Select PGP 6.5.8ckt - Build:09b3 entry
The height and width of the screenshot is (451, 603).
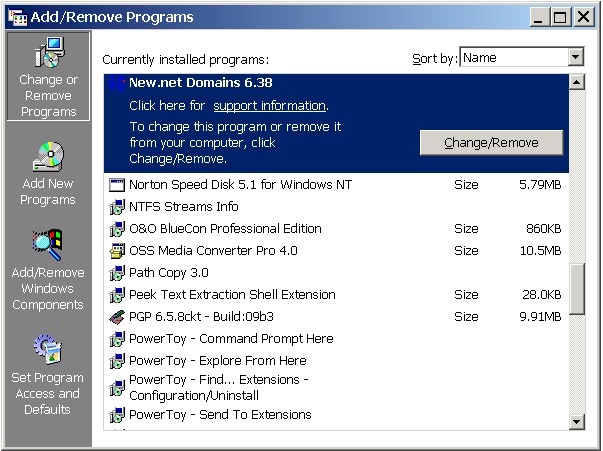click(336, 317)
